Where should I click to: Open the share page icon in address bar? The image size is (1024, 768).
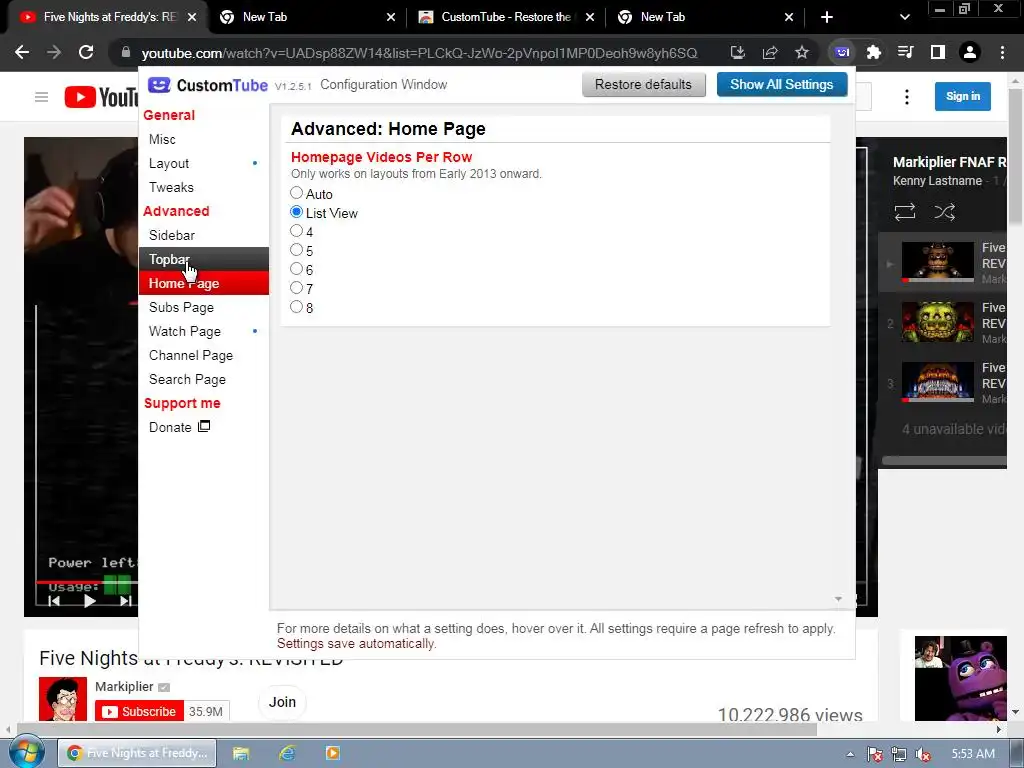coord(770,52)
